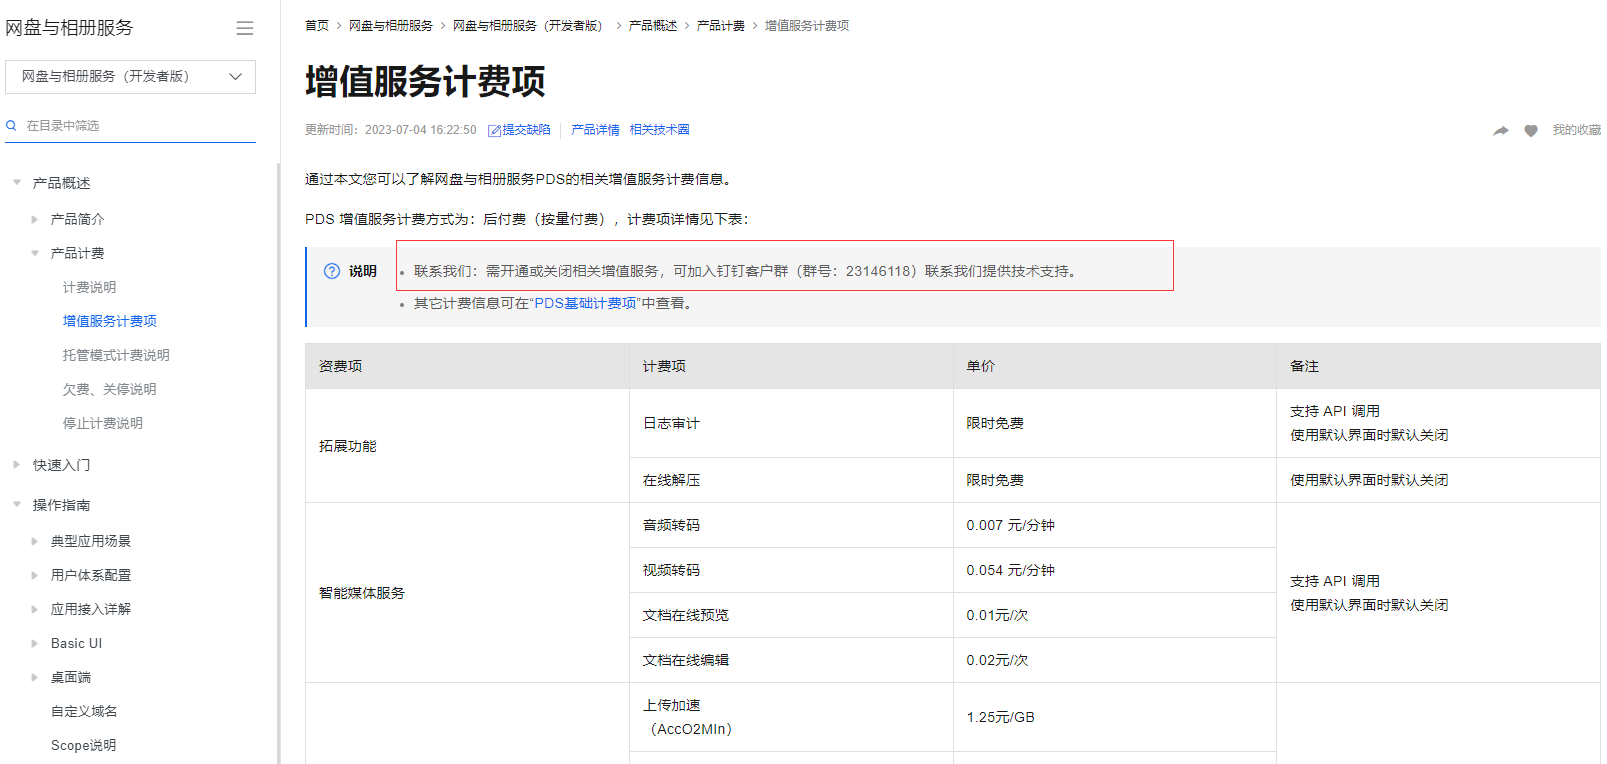Click the 智能媒体服务 category cell
The width and height of the screenshot is (1607, 764).
[467, 593]
